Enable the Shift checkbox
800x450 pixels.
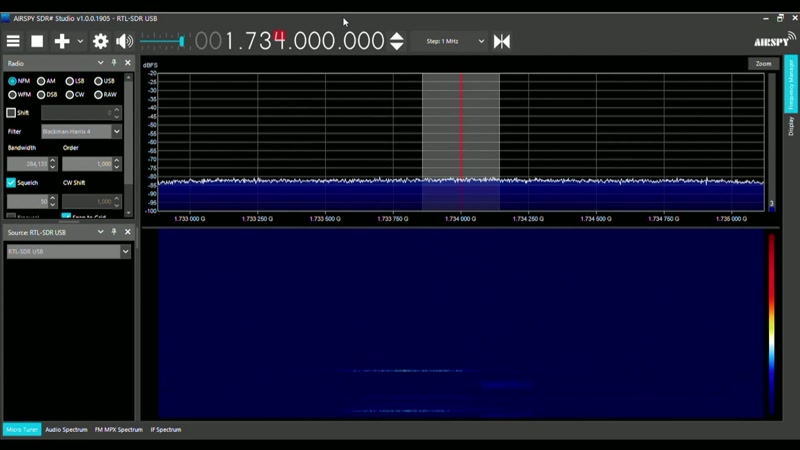click(x=11, y=113)
